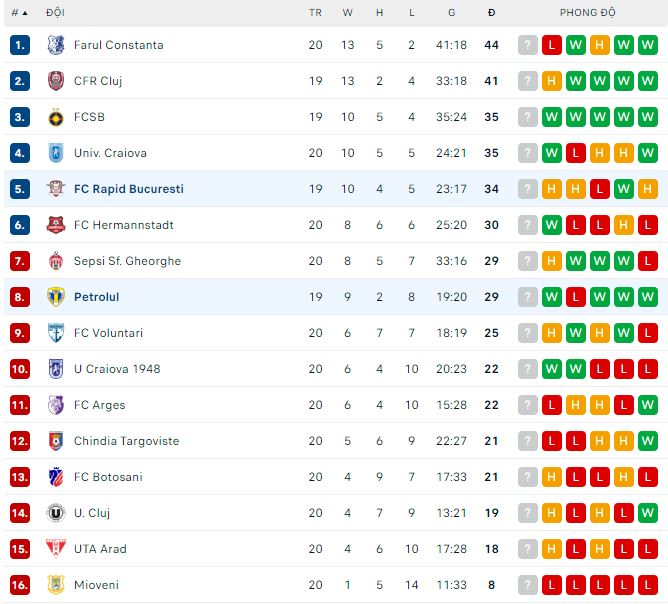Click the rank 1 position badge

[20, 45]
